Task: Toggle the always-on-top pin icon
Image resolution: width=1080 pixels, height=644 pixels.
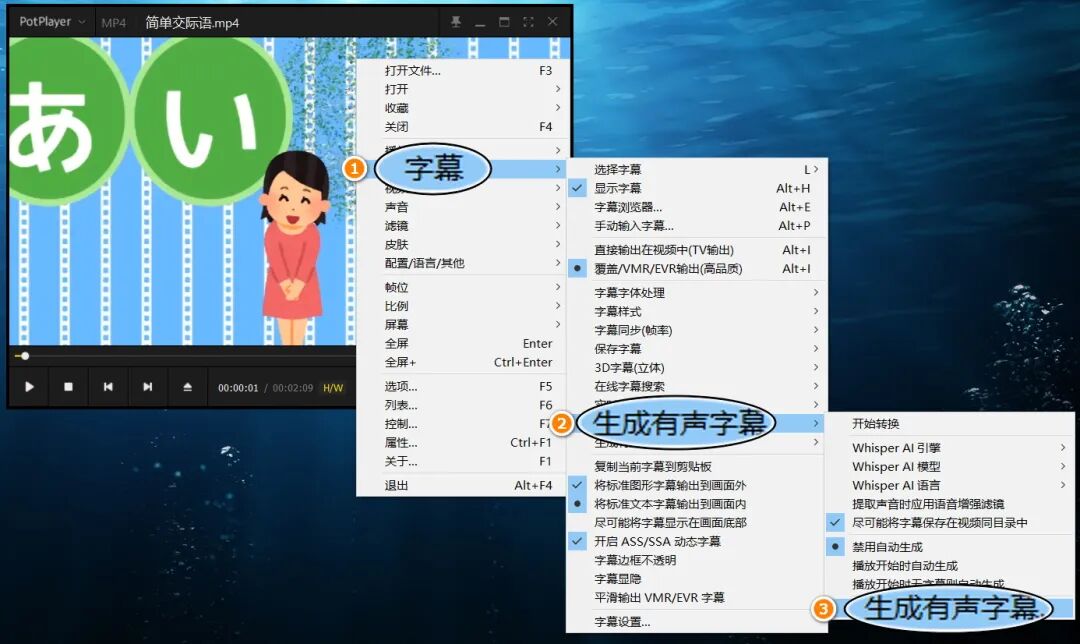Action: point(455,20)
